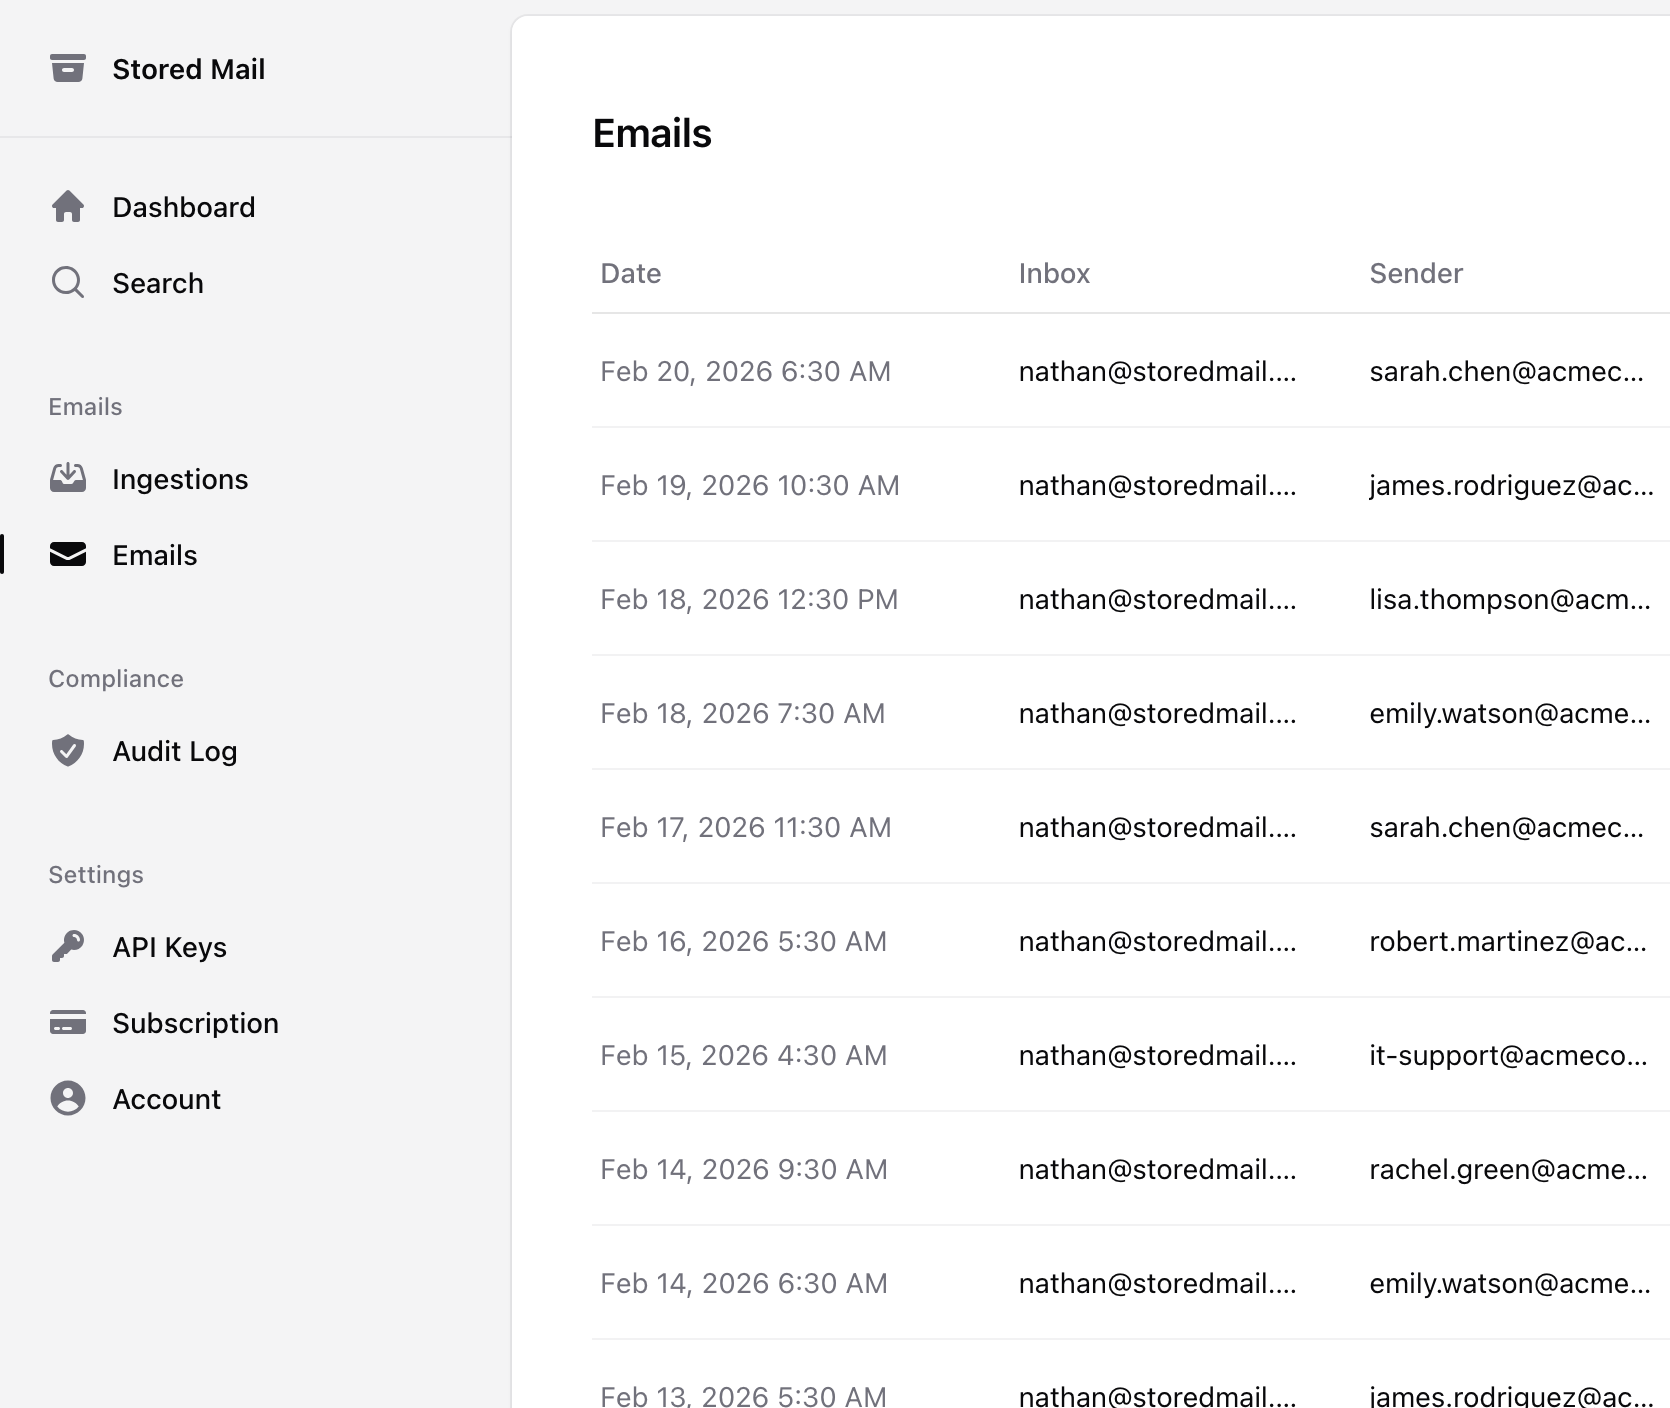Image resolution: width=1670 pixels, height=1408 pixels.
Task: Click the Inbox column header
Action: point(1053,274)
